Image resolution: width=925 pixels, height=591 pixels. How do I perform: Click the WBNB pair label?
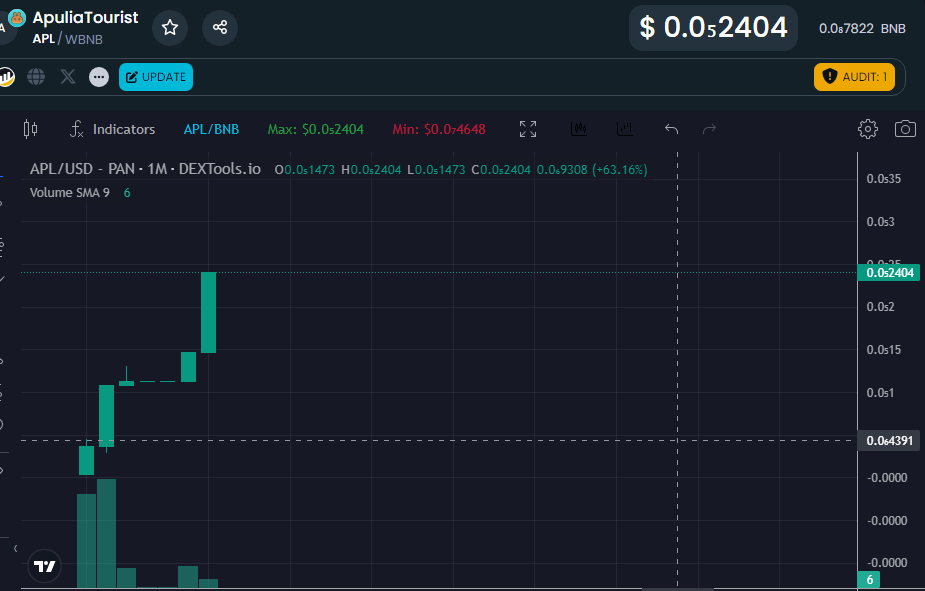point(84,40)
